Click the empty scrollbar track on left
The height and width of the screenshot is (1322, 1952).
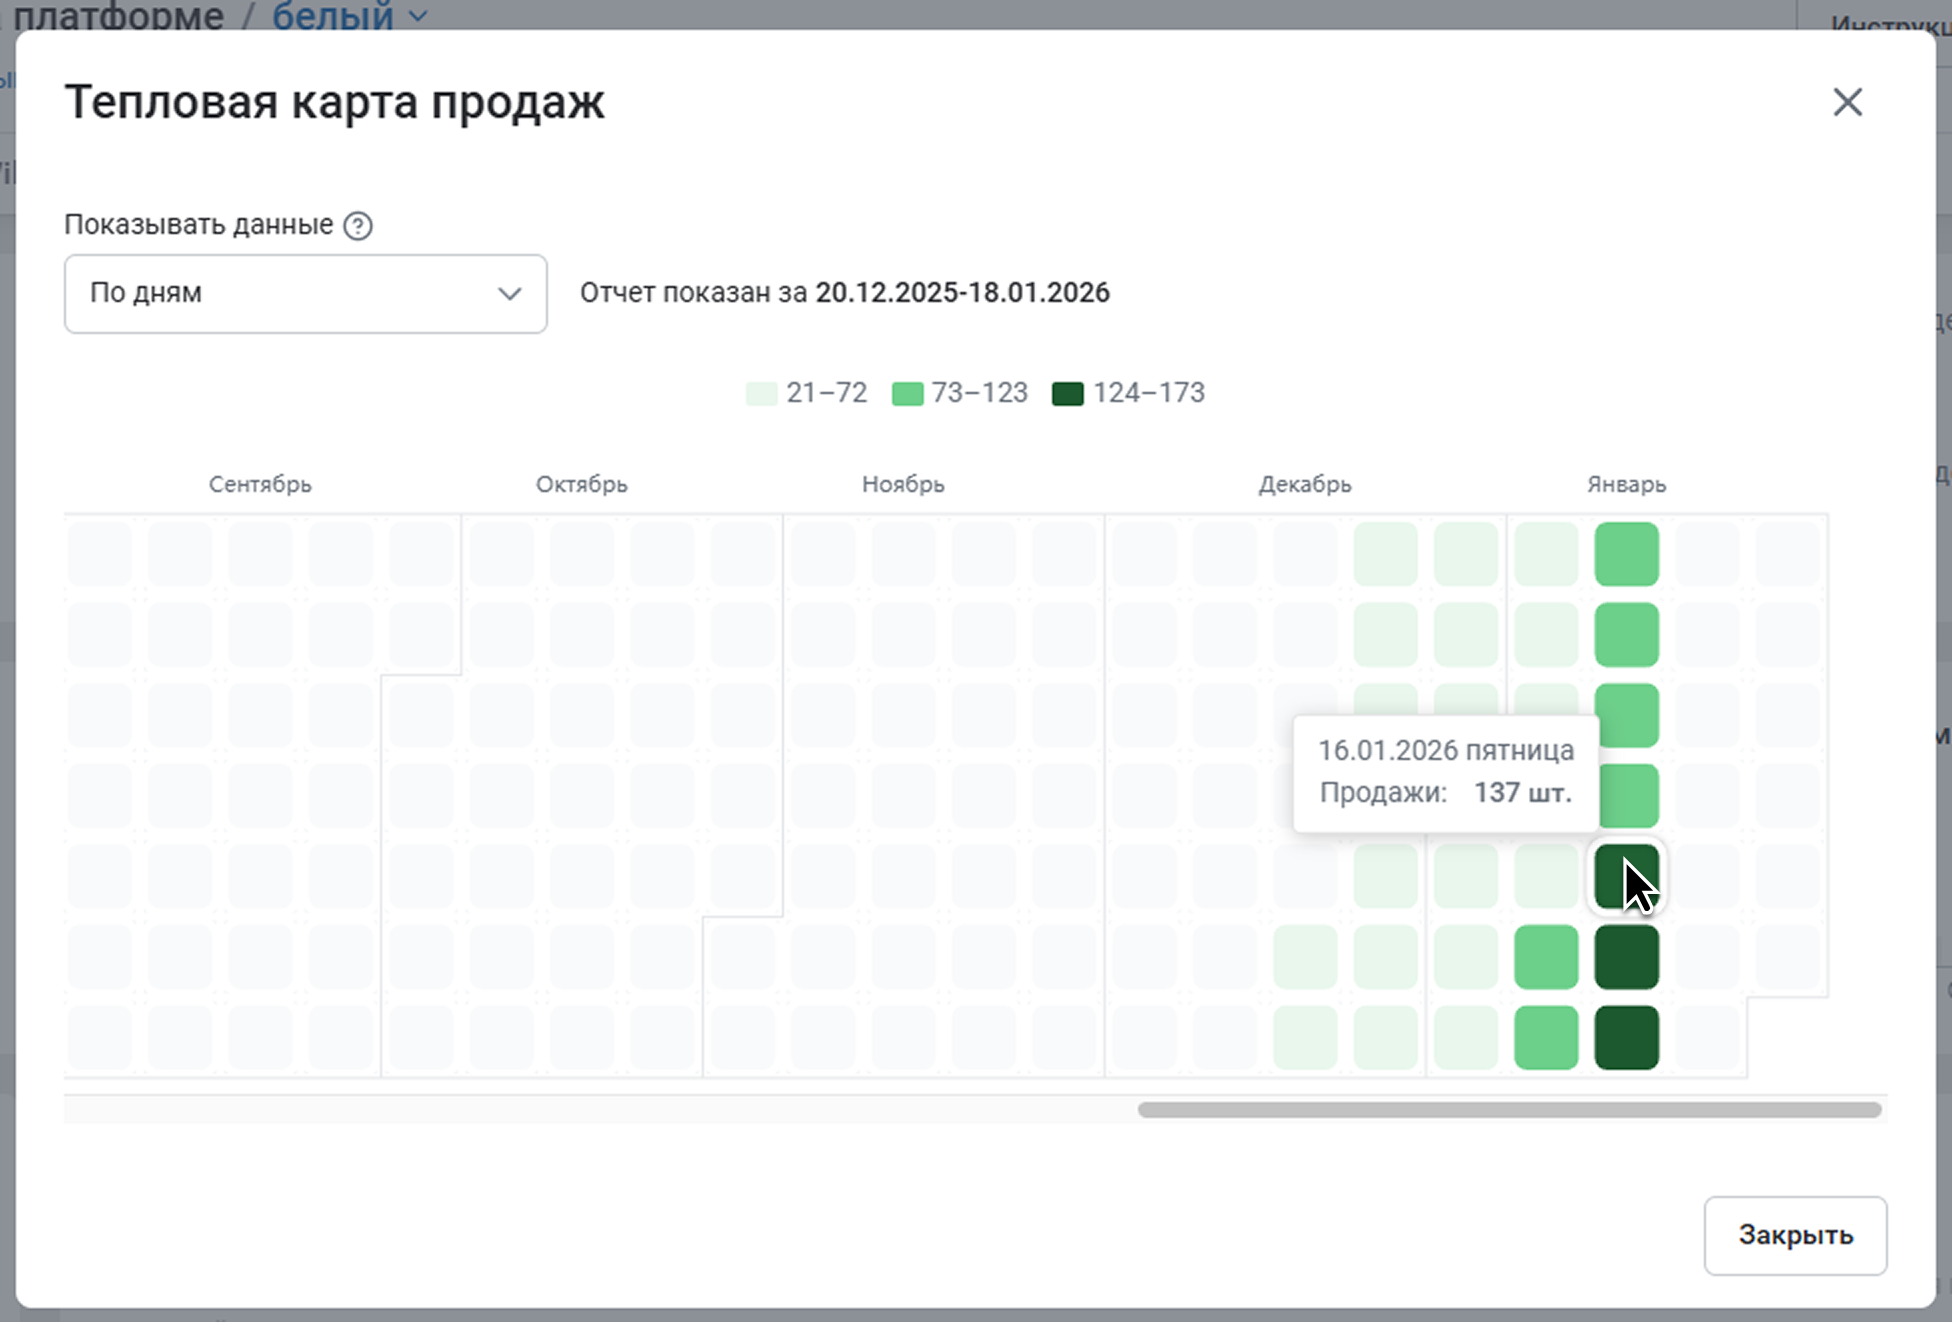point(600,1110)
